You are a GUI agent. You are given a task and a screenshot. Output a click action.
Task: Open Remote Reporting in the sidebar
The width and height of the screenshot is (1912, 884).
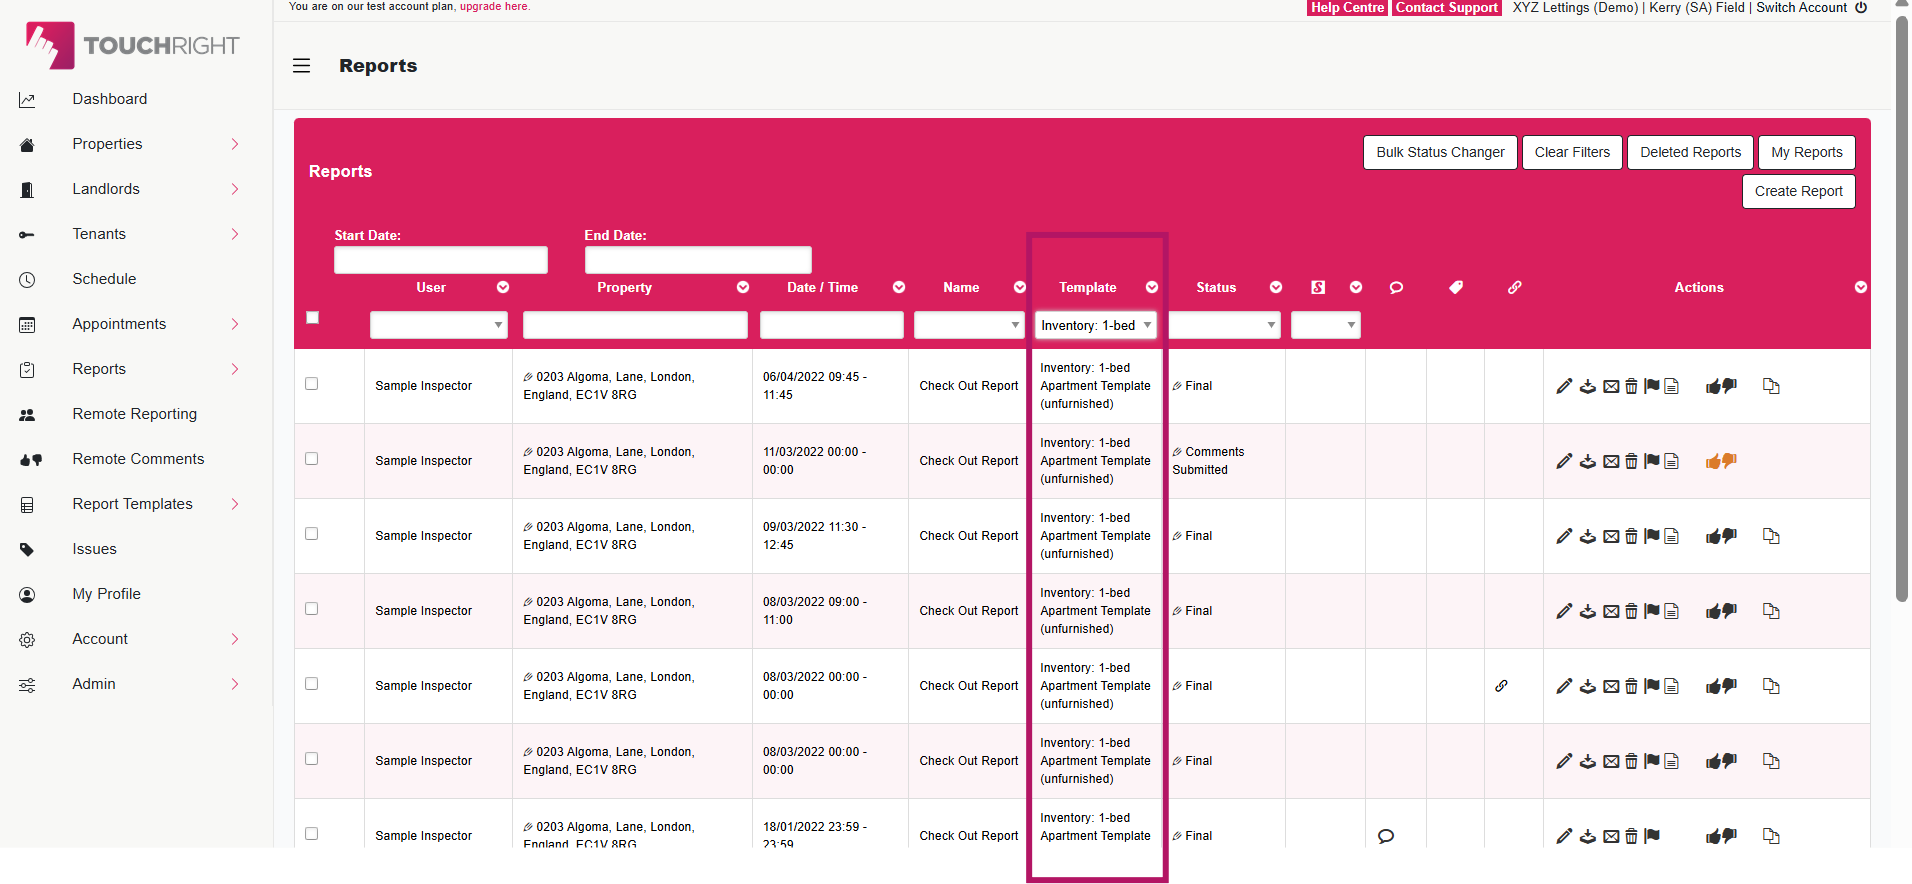click(134, 414)
